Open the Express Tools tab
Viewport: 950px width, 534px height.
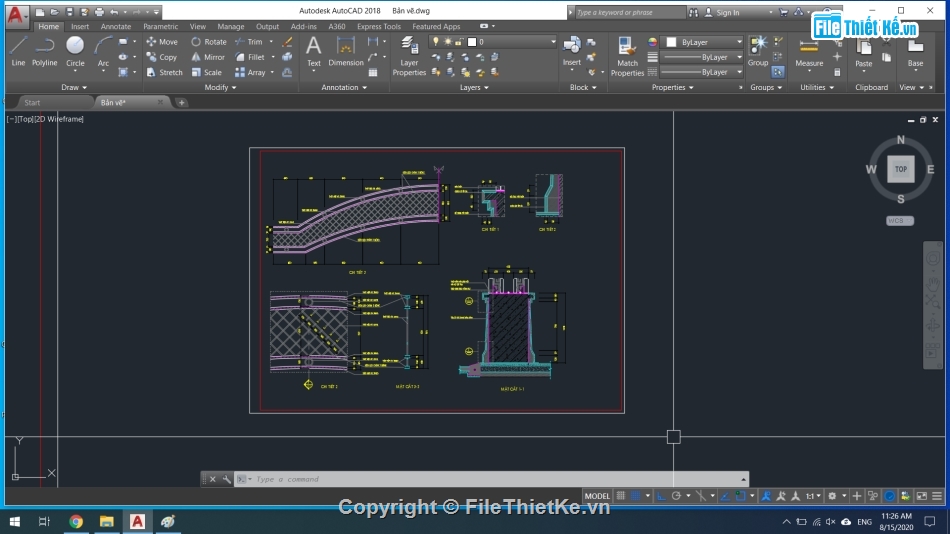[x=379, y=27]
